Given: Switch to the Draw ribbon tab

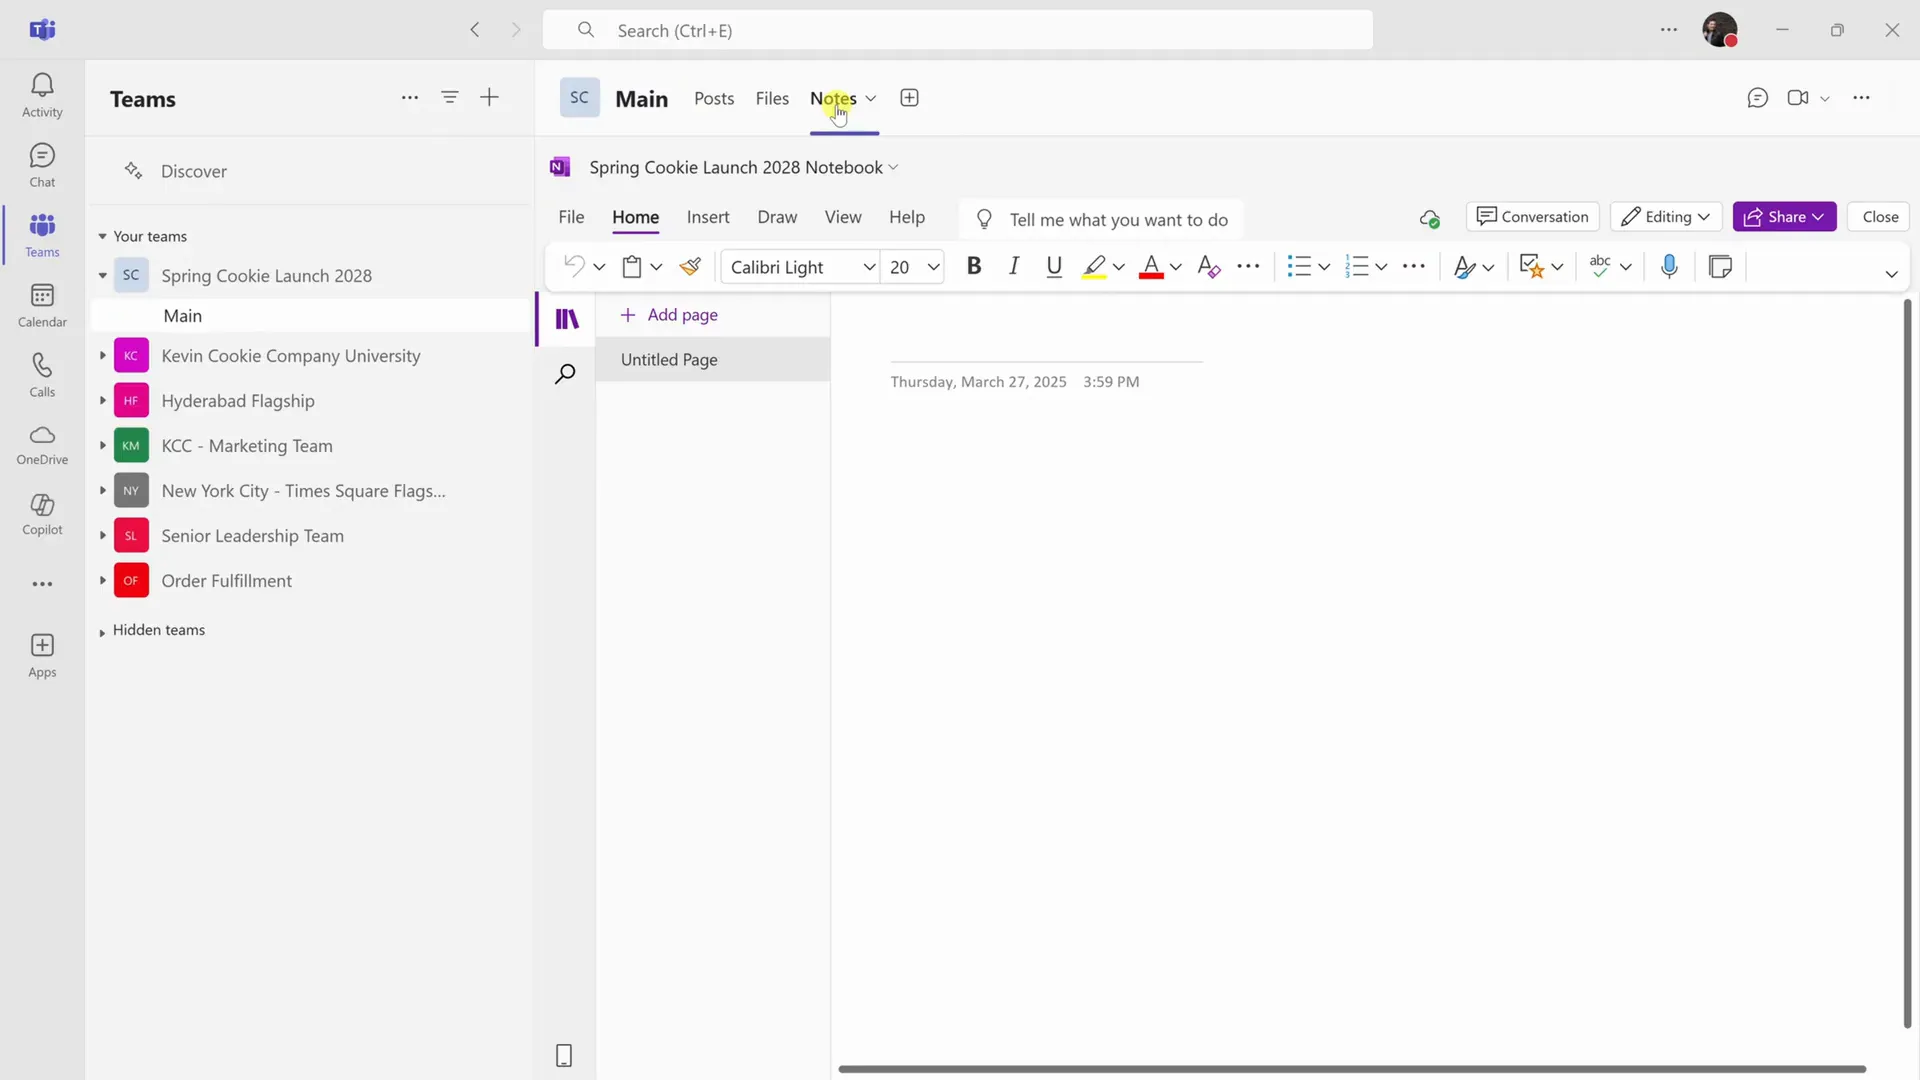Looking at the screenshot, I should click(777, 217).
